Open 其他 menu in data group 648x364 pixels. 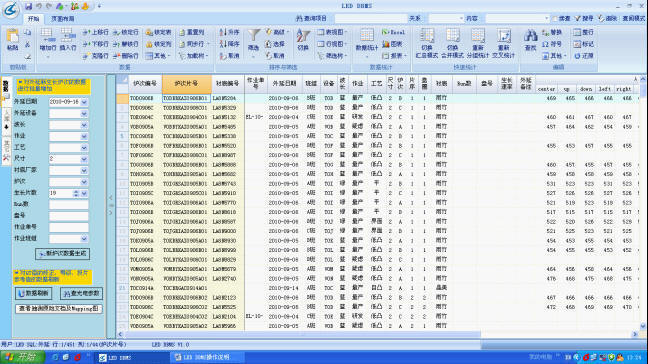click(x=159, y=55)
